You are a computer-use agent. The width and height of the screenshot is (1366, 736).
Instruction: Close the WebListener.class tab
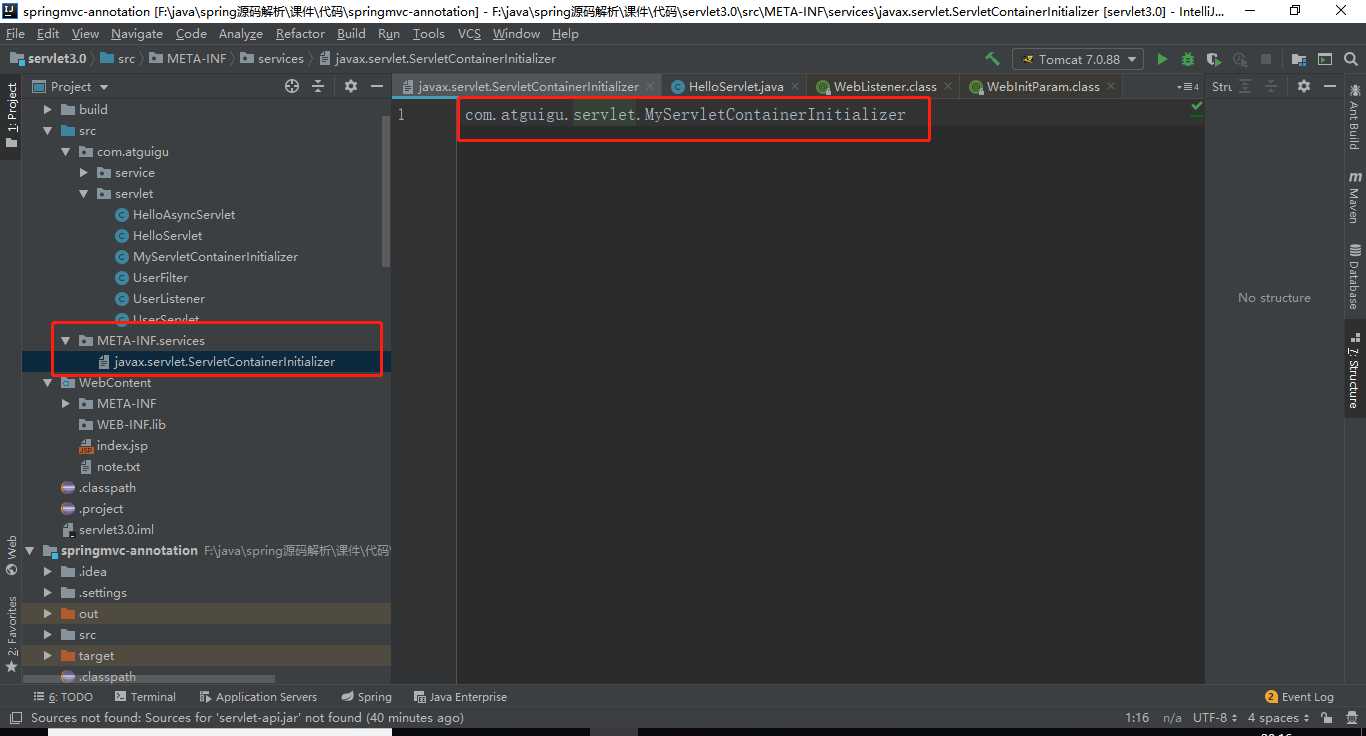[x=949, y=87]
